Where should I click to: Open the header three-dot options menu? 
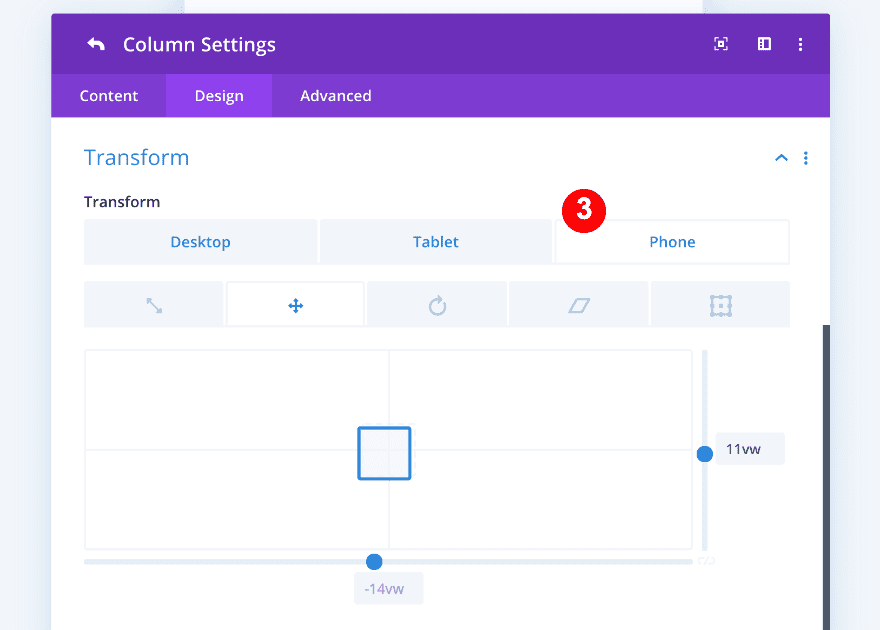point(801,44)
